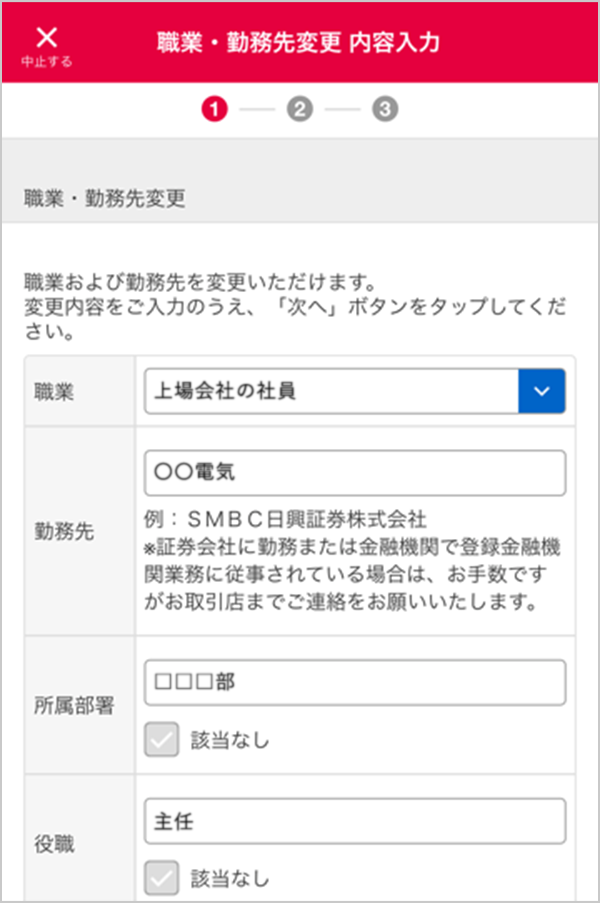
Task: Click the 勤務先 row label
Action: coord(64,531)
